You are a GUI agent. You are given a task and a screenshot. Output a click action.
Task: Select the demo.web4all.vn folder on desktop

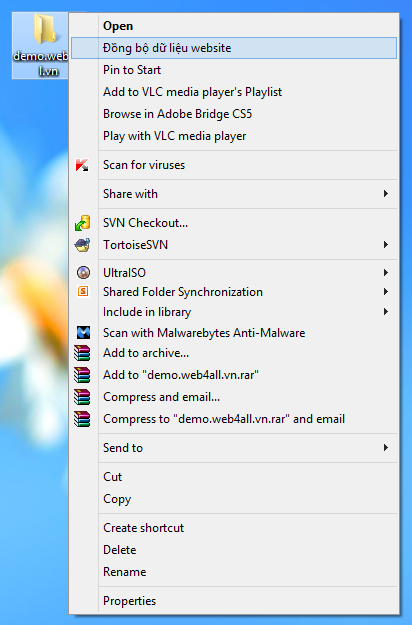40,45
